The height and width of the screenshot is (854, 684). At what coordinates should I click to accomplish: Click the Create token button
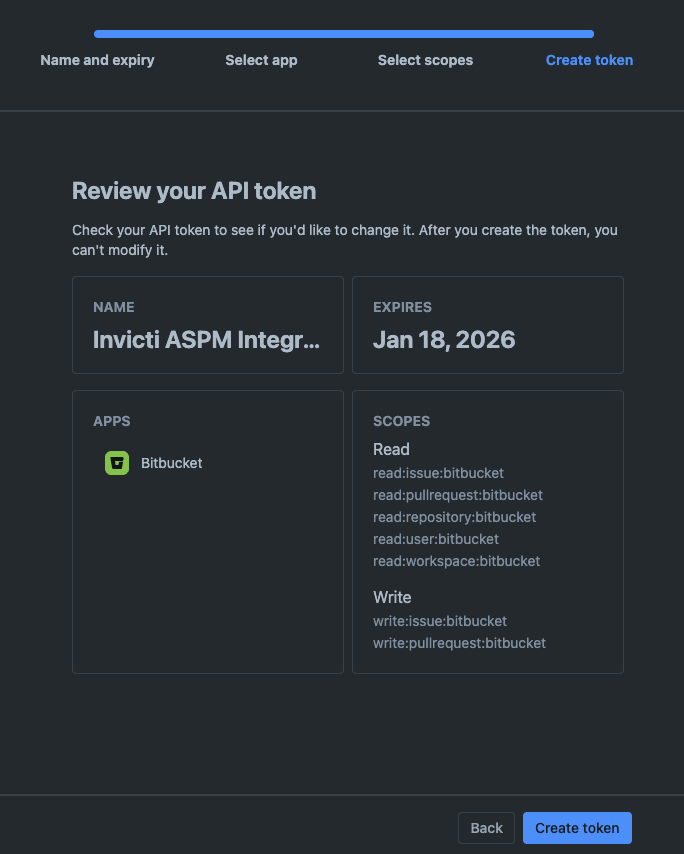pyautogui.click(x=577, y=828)
